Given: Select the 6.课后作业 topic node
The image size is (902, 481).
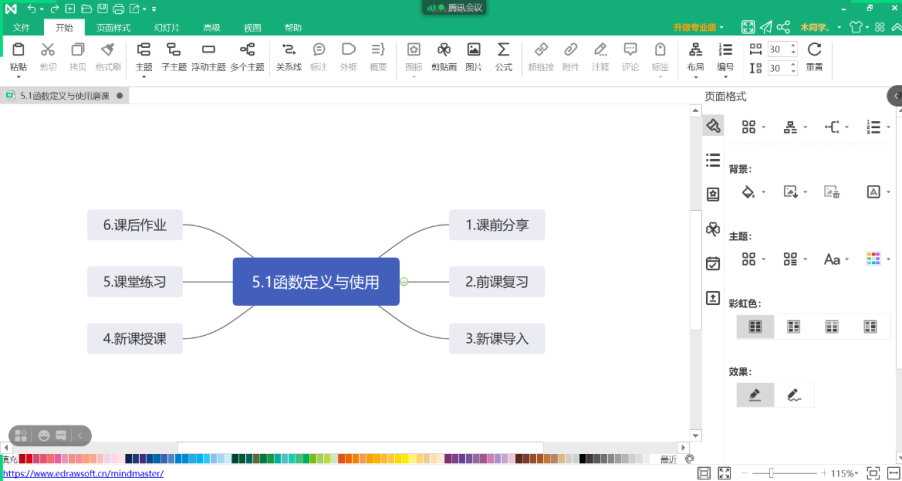Looking at the screenshot, I should tap(135, 225).
